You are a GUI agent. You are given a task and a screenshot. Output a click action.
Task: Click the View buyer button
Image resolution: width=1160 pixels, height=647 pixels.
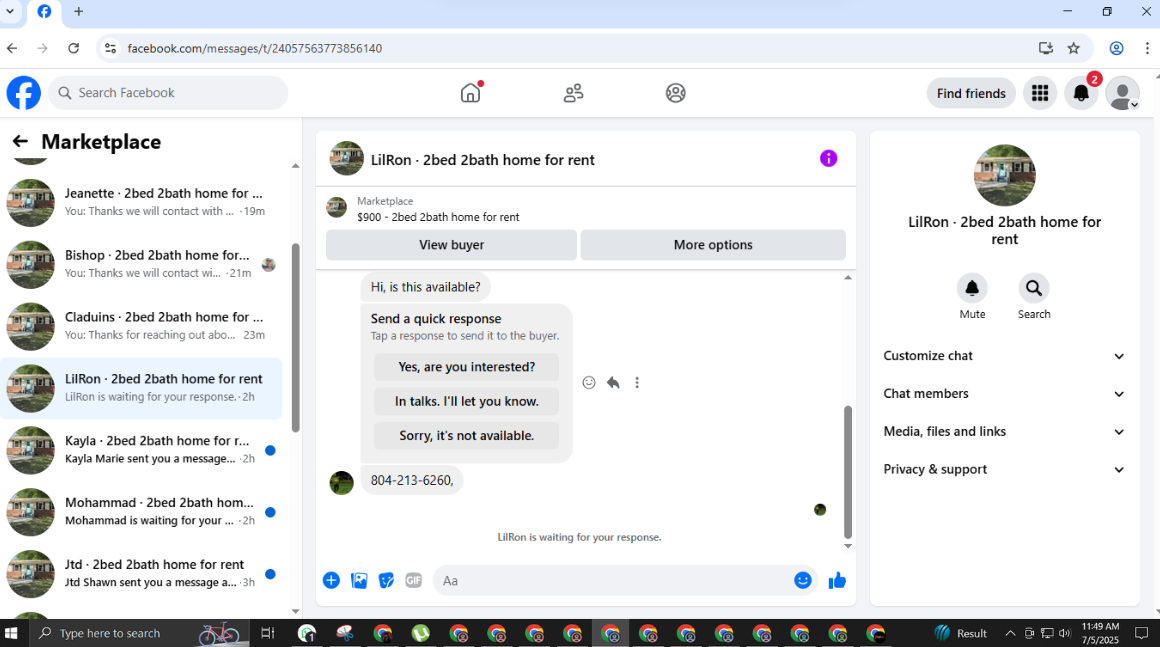pos(451,245)
